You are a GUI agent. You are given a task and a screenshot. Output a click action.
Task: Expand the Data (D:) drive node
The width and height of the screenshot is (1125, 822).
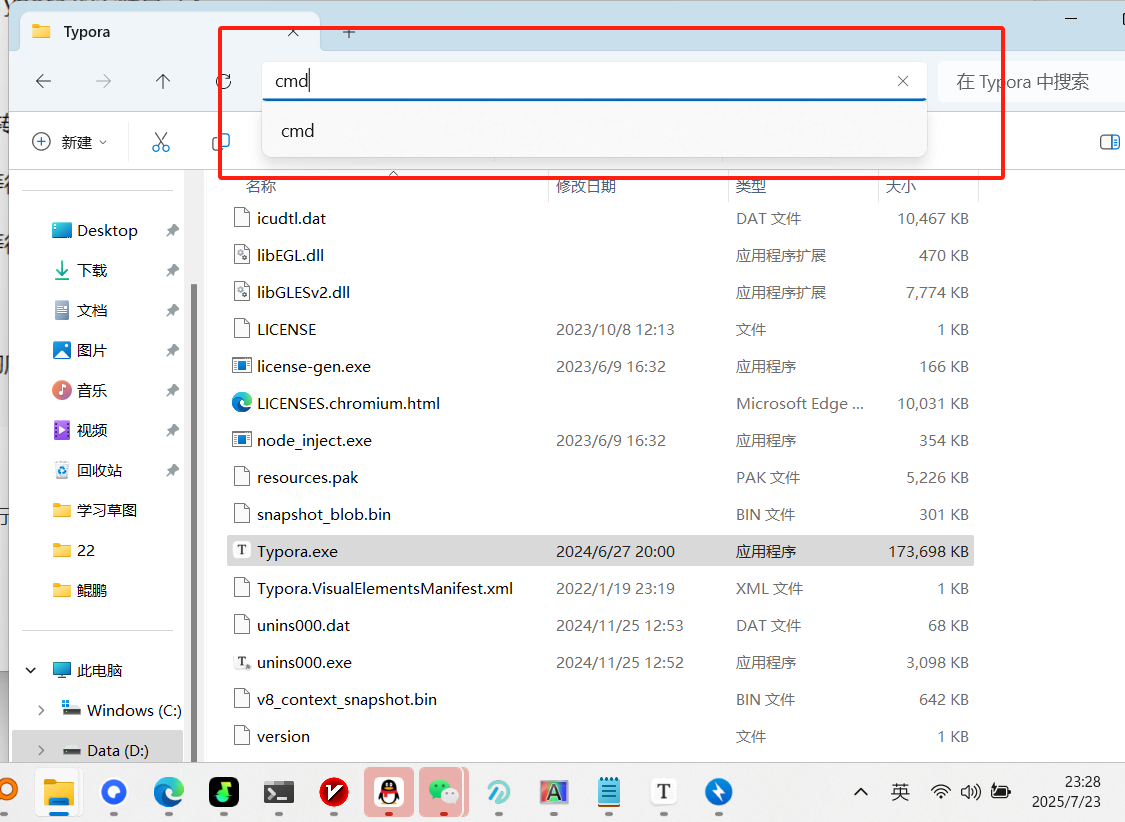(x=41, y=750)
